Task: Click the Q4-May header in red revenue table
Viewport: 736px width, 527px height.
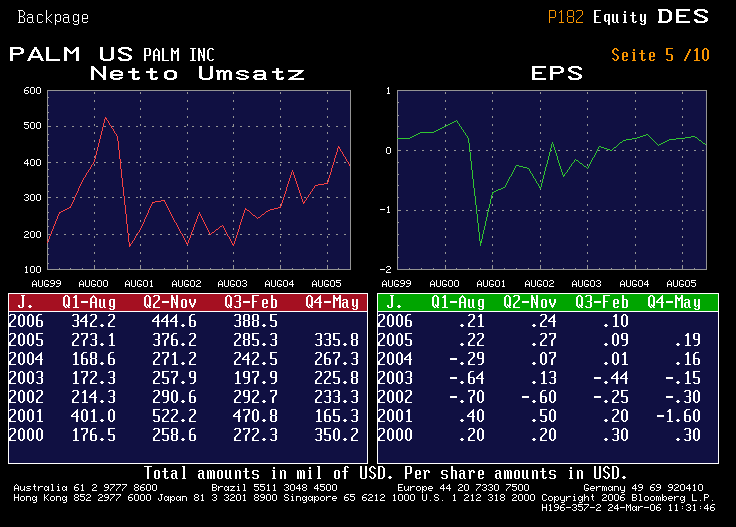Action: 332,303
